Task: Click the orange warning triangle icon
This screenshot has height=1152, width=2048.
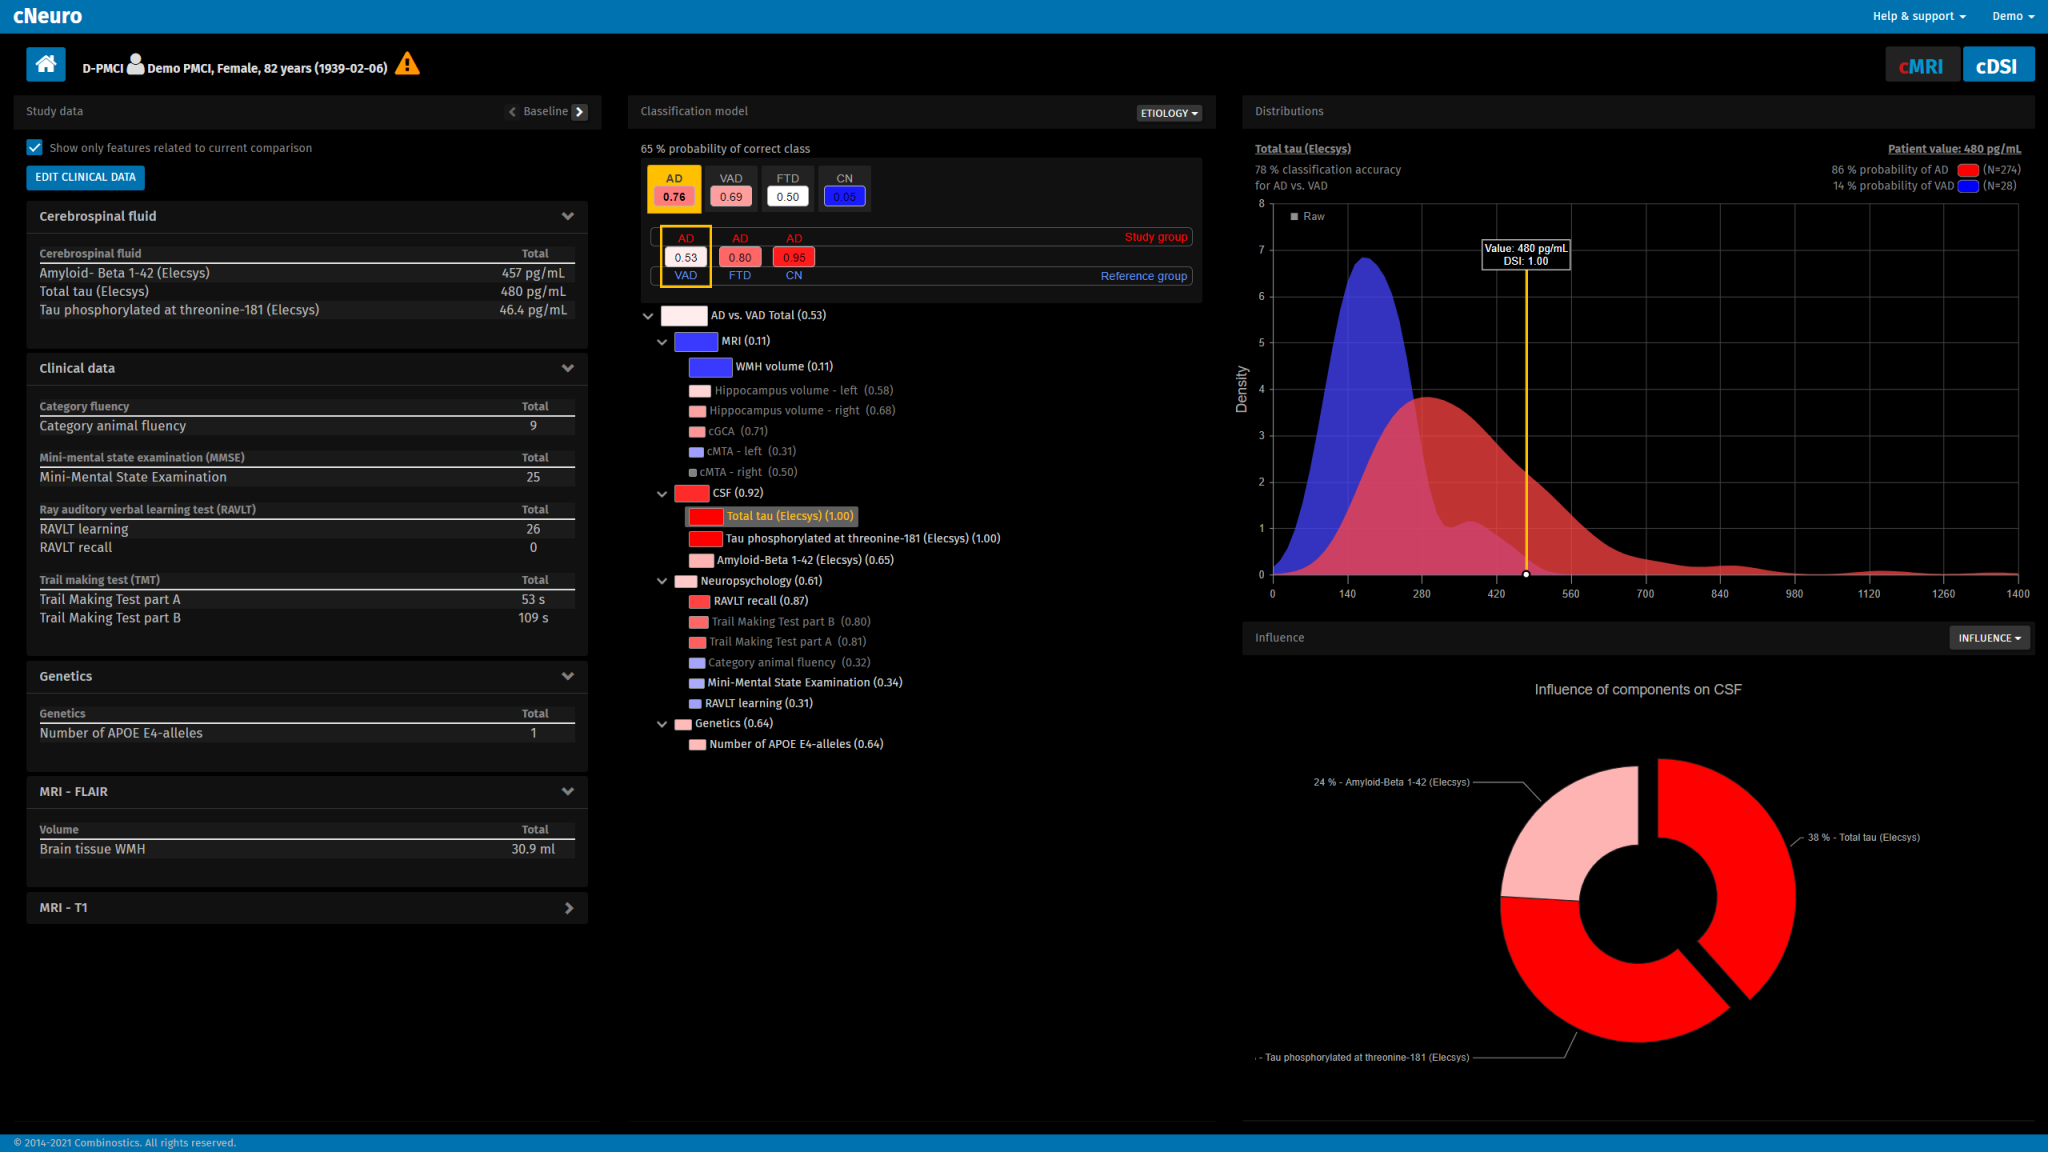Action: 407,65
